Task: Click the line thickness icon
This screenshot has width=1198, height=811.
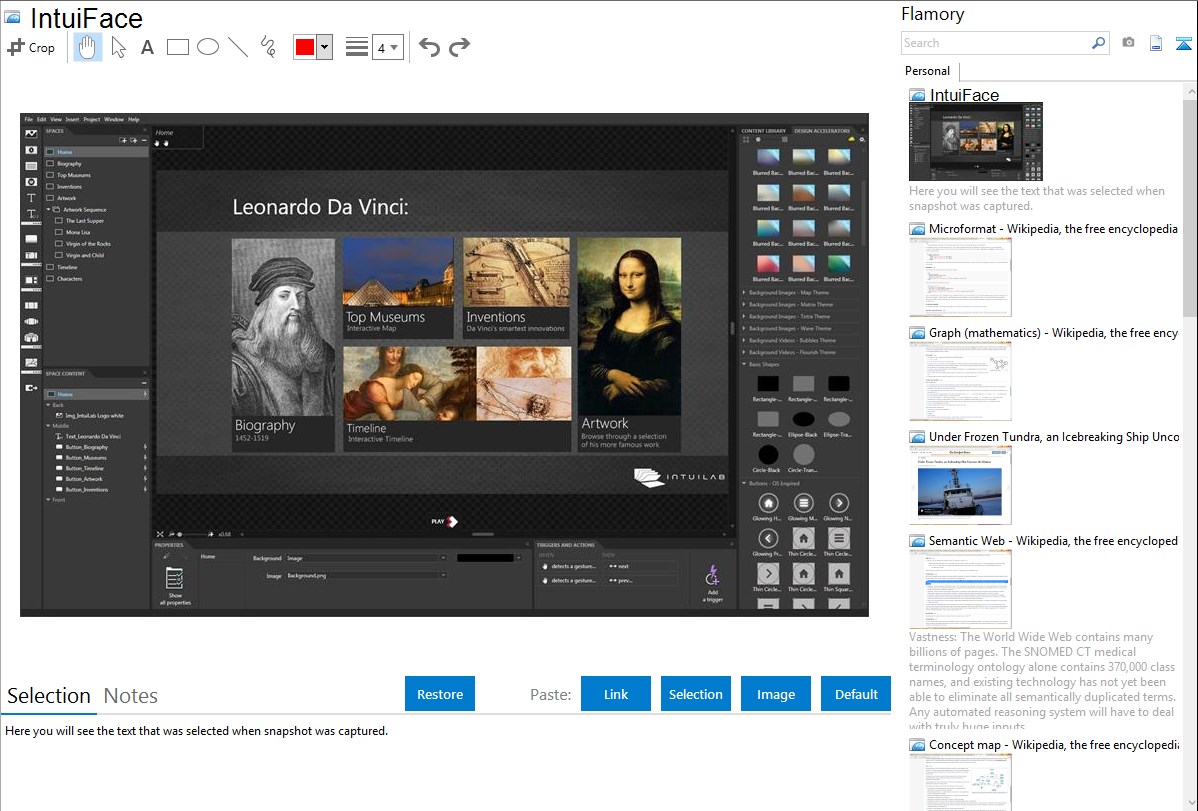Action: pyautogui.click(x=356, y=47)
